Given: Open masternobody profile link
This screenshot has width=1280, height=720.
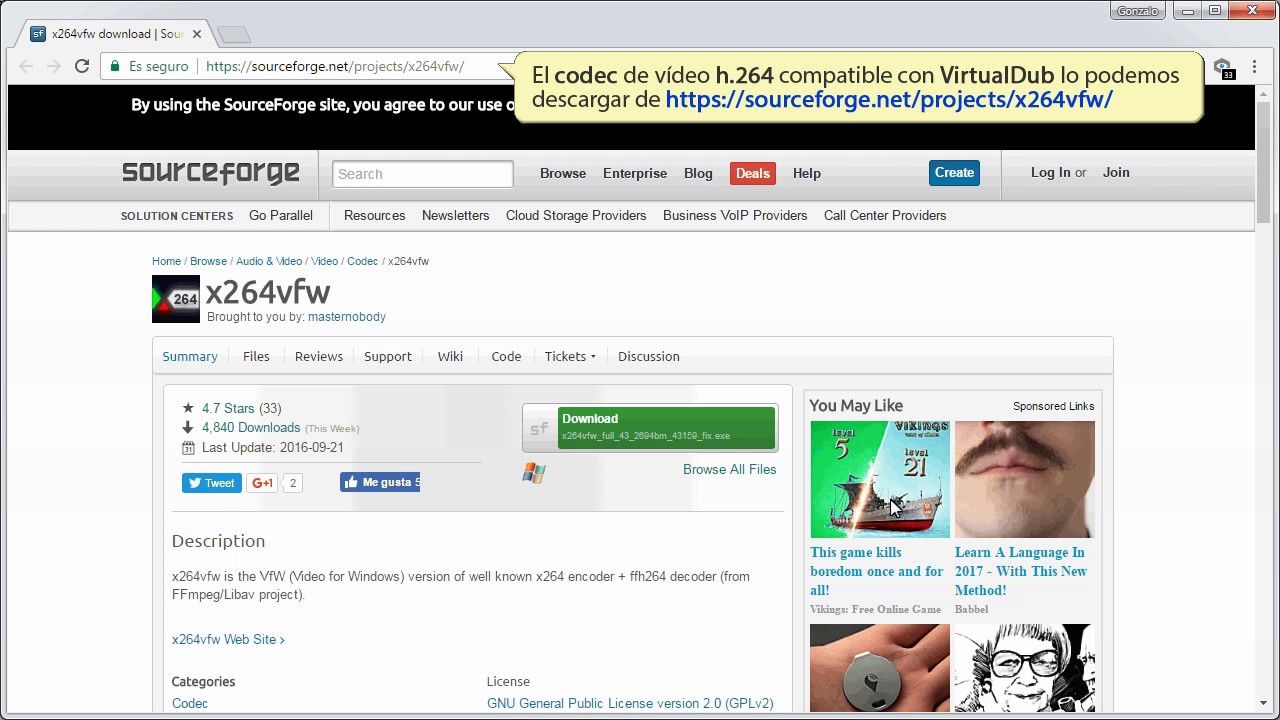Looking at the screenshot, I should 347,317.
